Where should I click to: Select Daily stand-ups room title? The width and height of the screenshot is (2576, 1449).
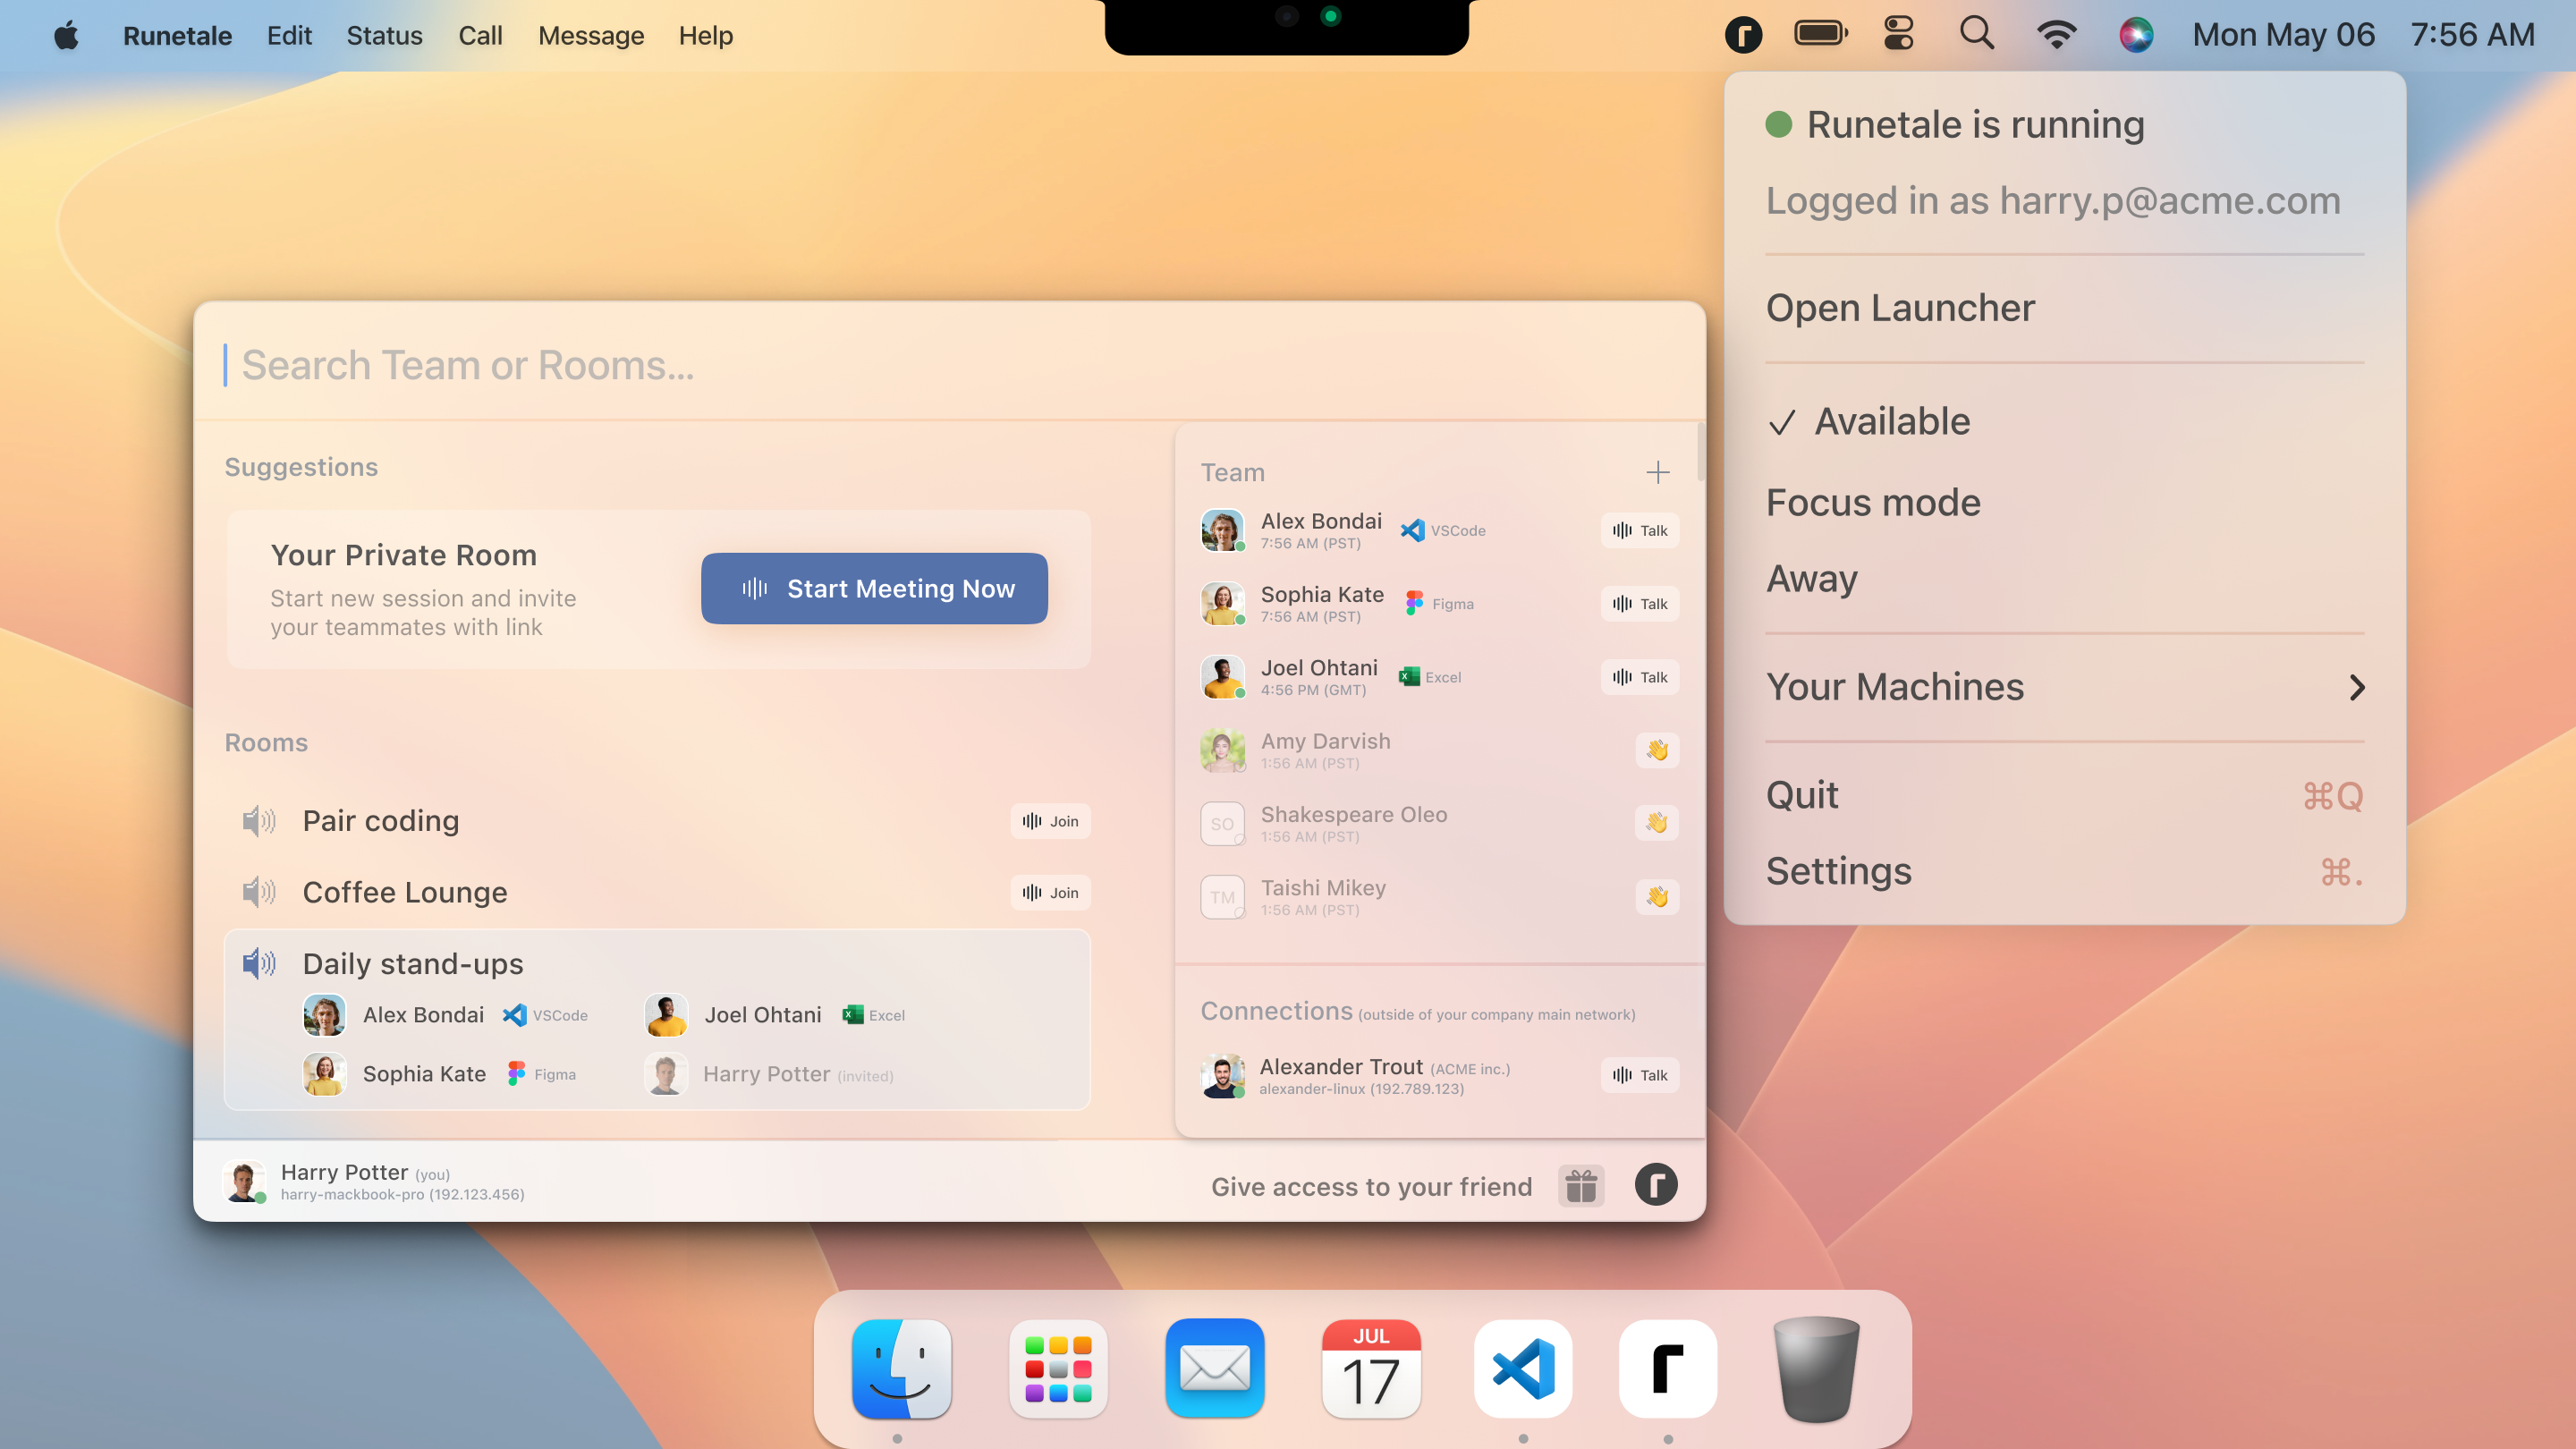pyautogui.click(x=413, y=964)
